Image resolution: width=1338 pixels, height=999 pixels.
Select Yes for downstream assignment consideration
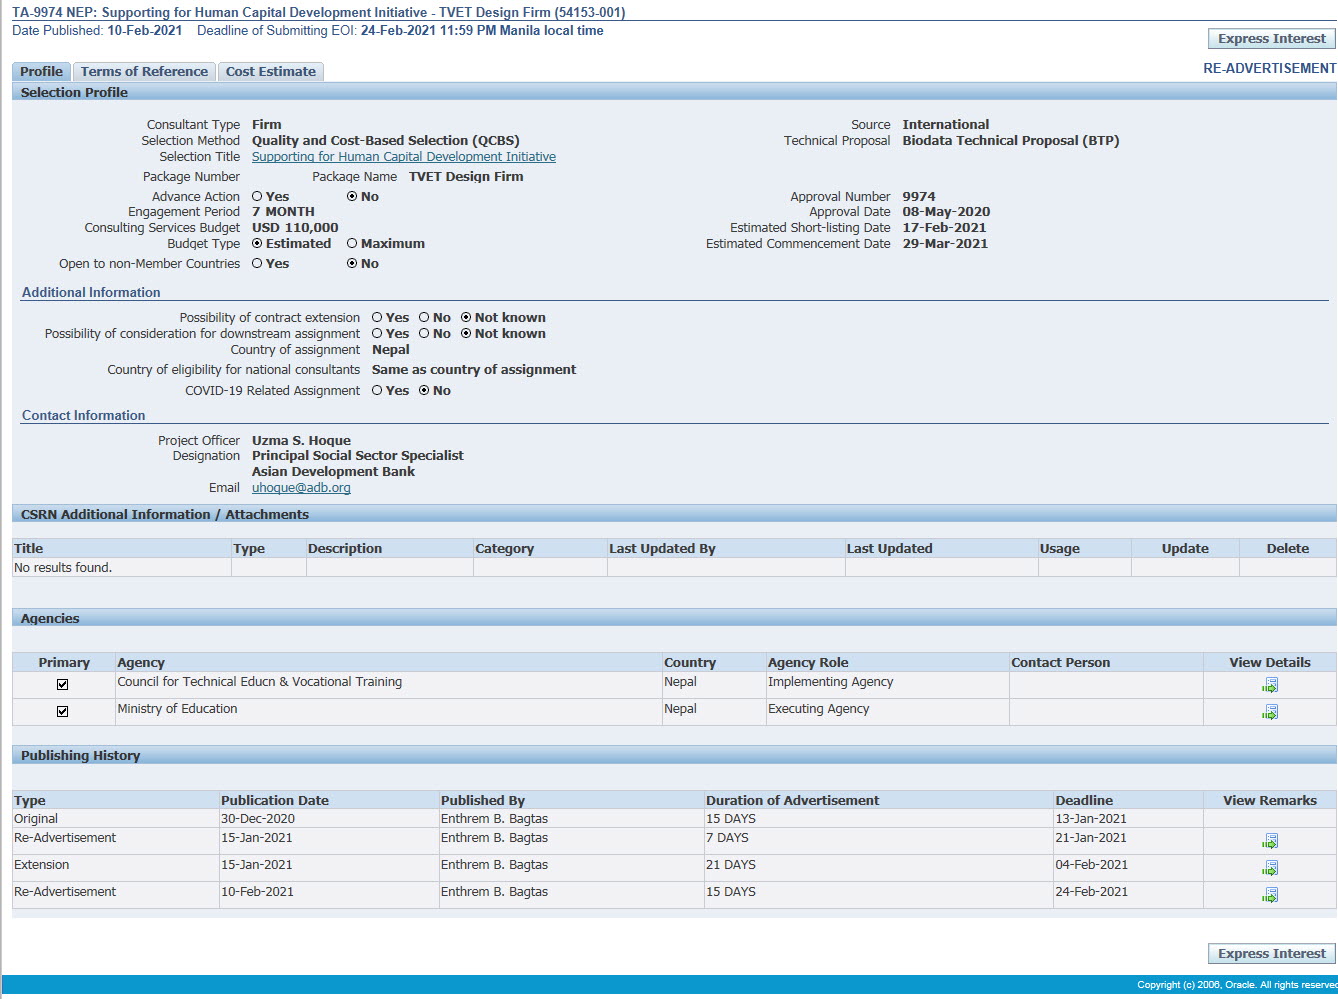click(377, 334)
